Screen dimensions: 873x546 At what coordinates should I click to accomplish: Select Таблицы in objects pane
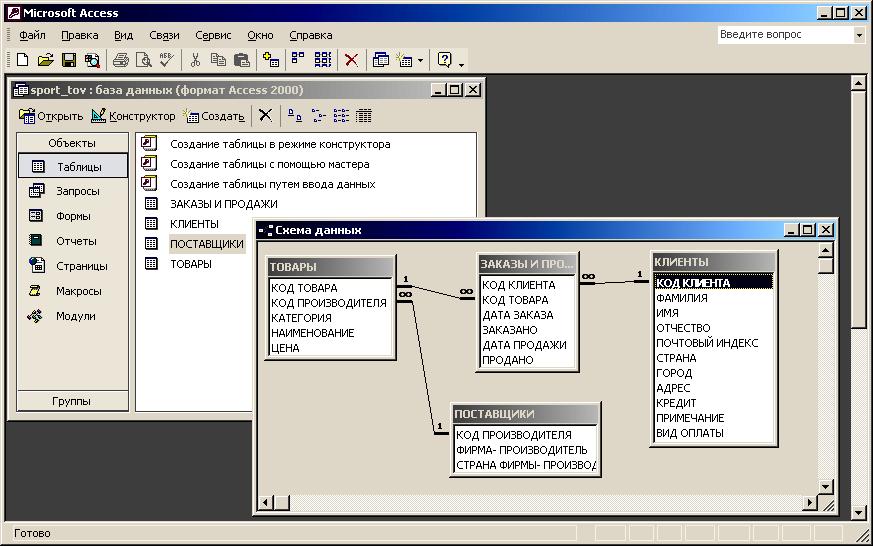pyautogui.click(x=73, y=166)
